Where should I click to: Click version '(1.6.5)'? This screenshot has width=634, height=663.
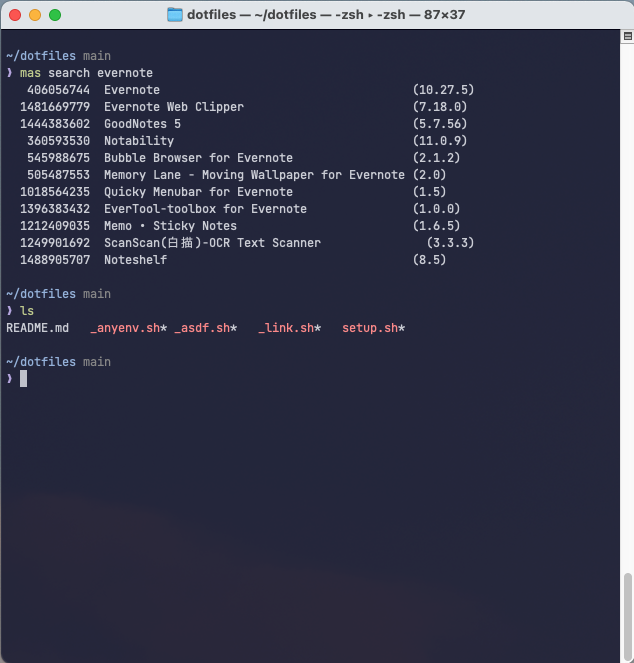[436, 226]
